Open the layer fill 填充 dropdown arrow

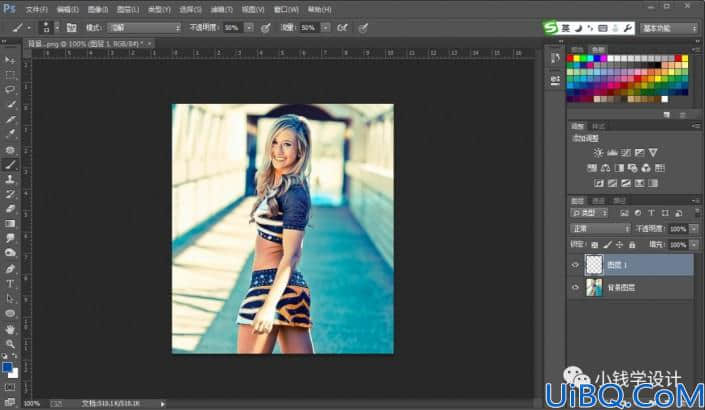[x=694, y=245]
